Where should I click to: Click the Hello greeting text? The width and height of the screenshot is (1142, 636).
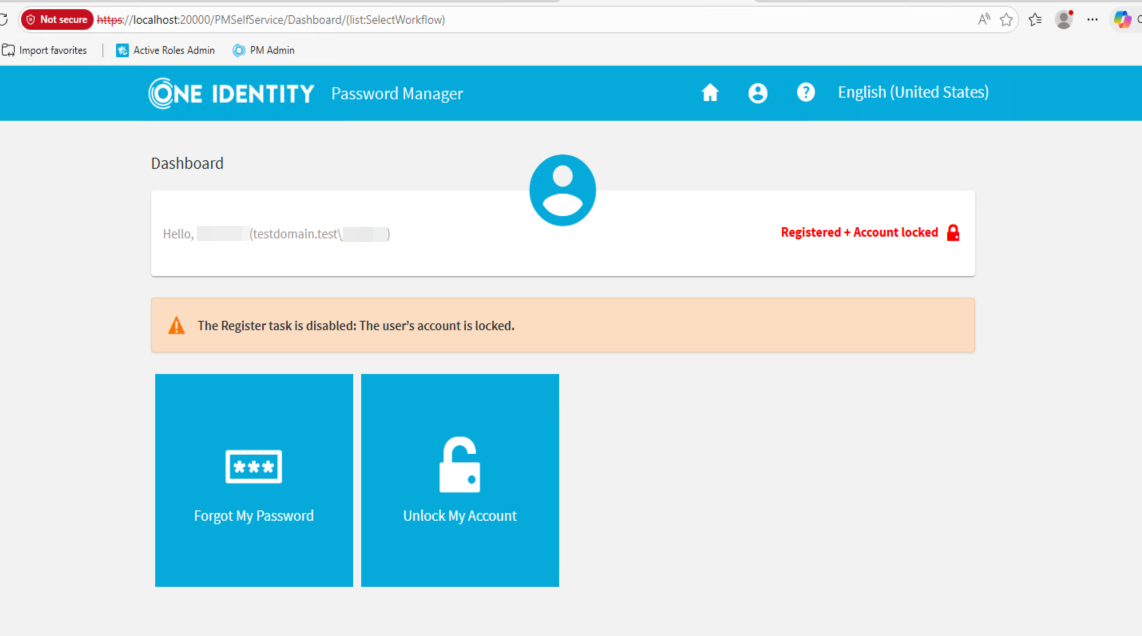pos(277,234)
